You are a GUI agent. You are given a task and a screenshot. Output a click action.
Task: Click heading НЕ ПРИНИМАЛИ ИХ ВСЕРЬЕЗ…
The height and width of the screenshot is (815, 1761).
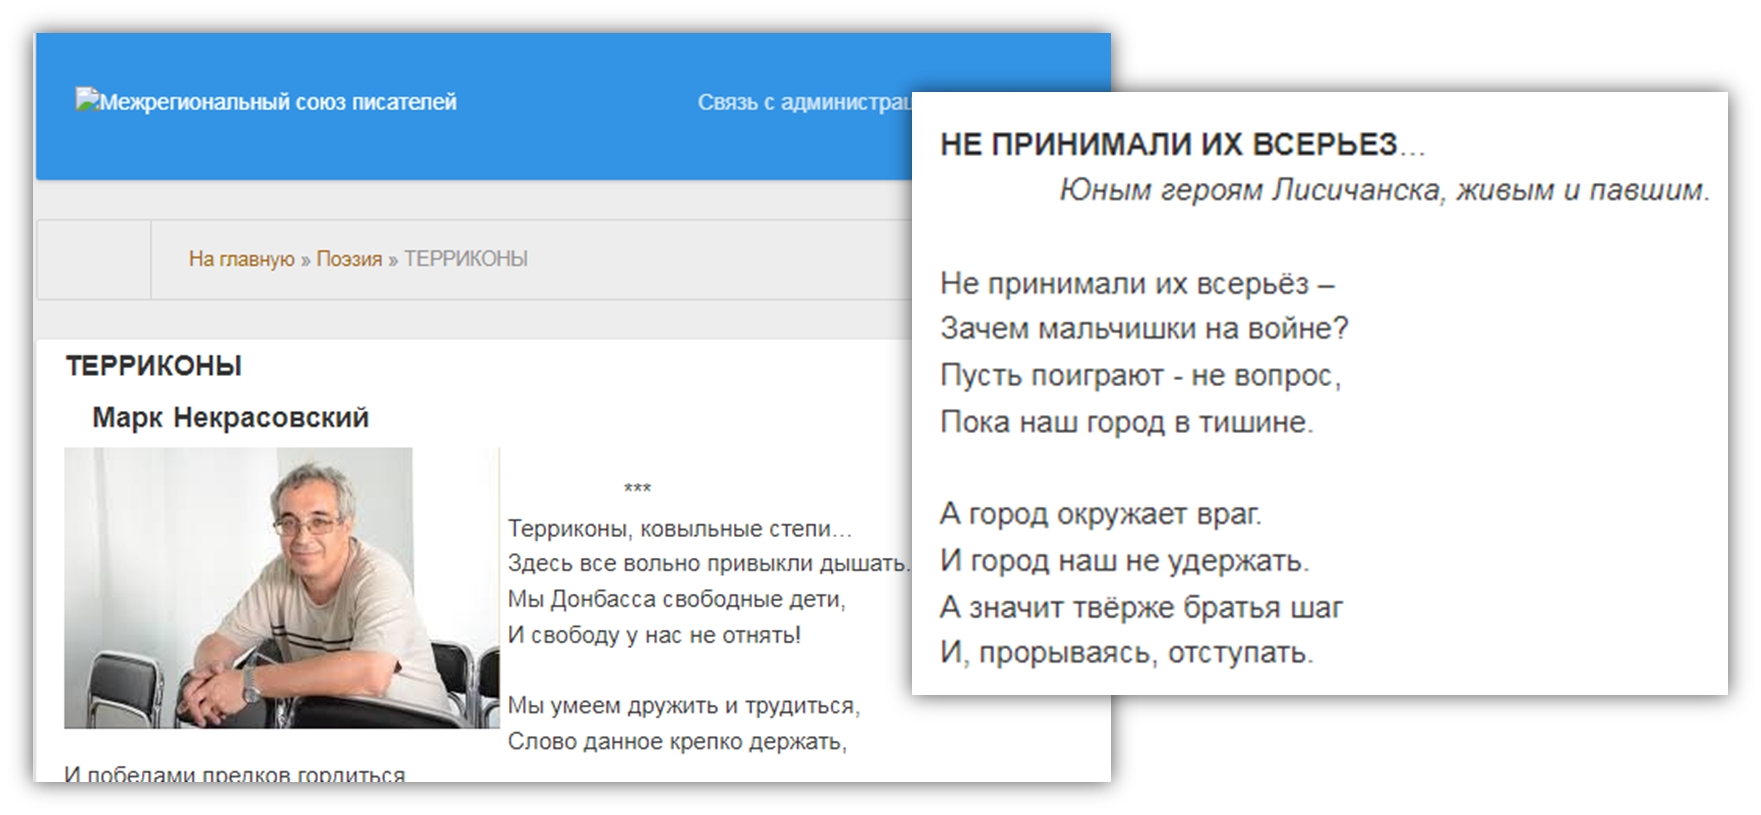pos(1182,145)
